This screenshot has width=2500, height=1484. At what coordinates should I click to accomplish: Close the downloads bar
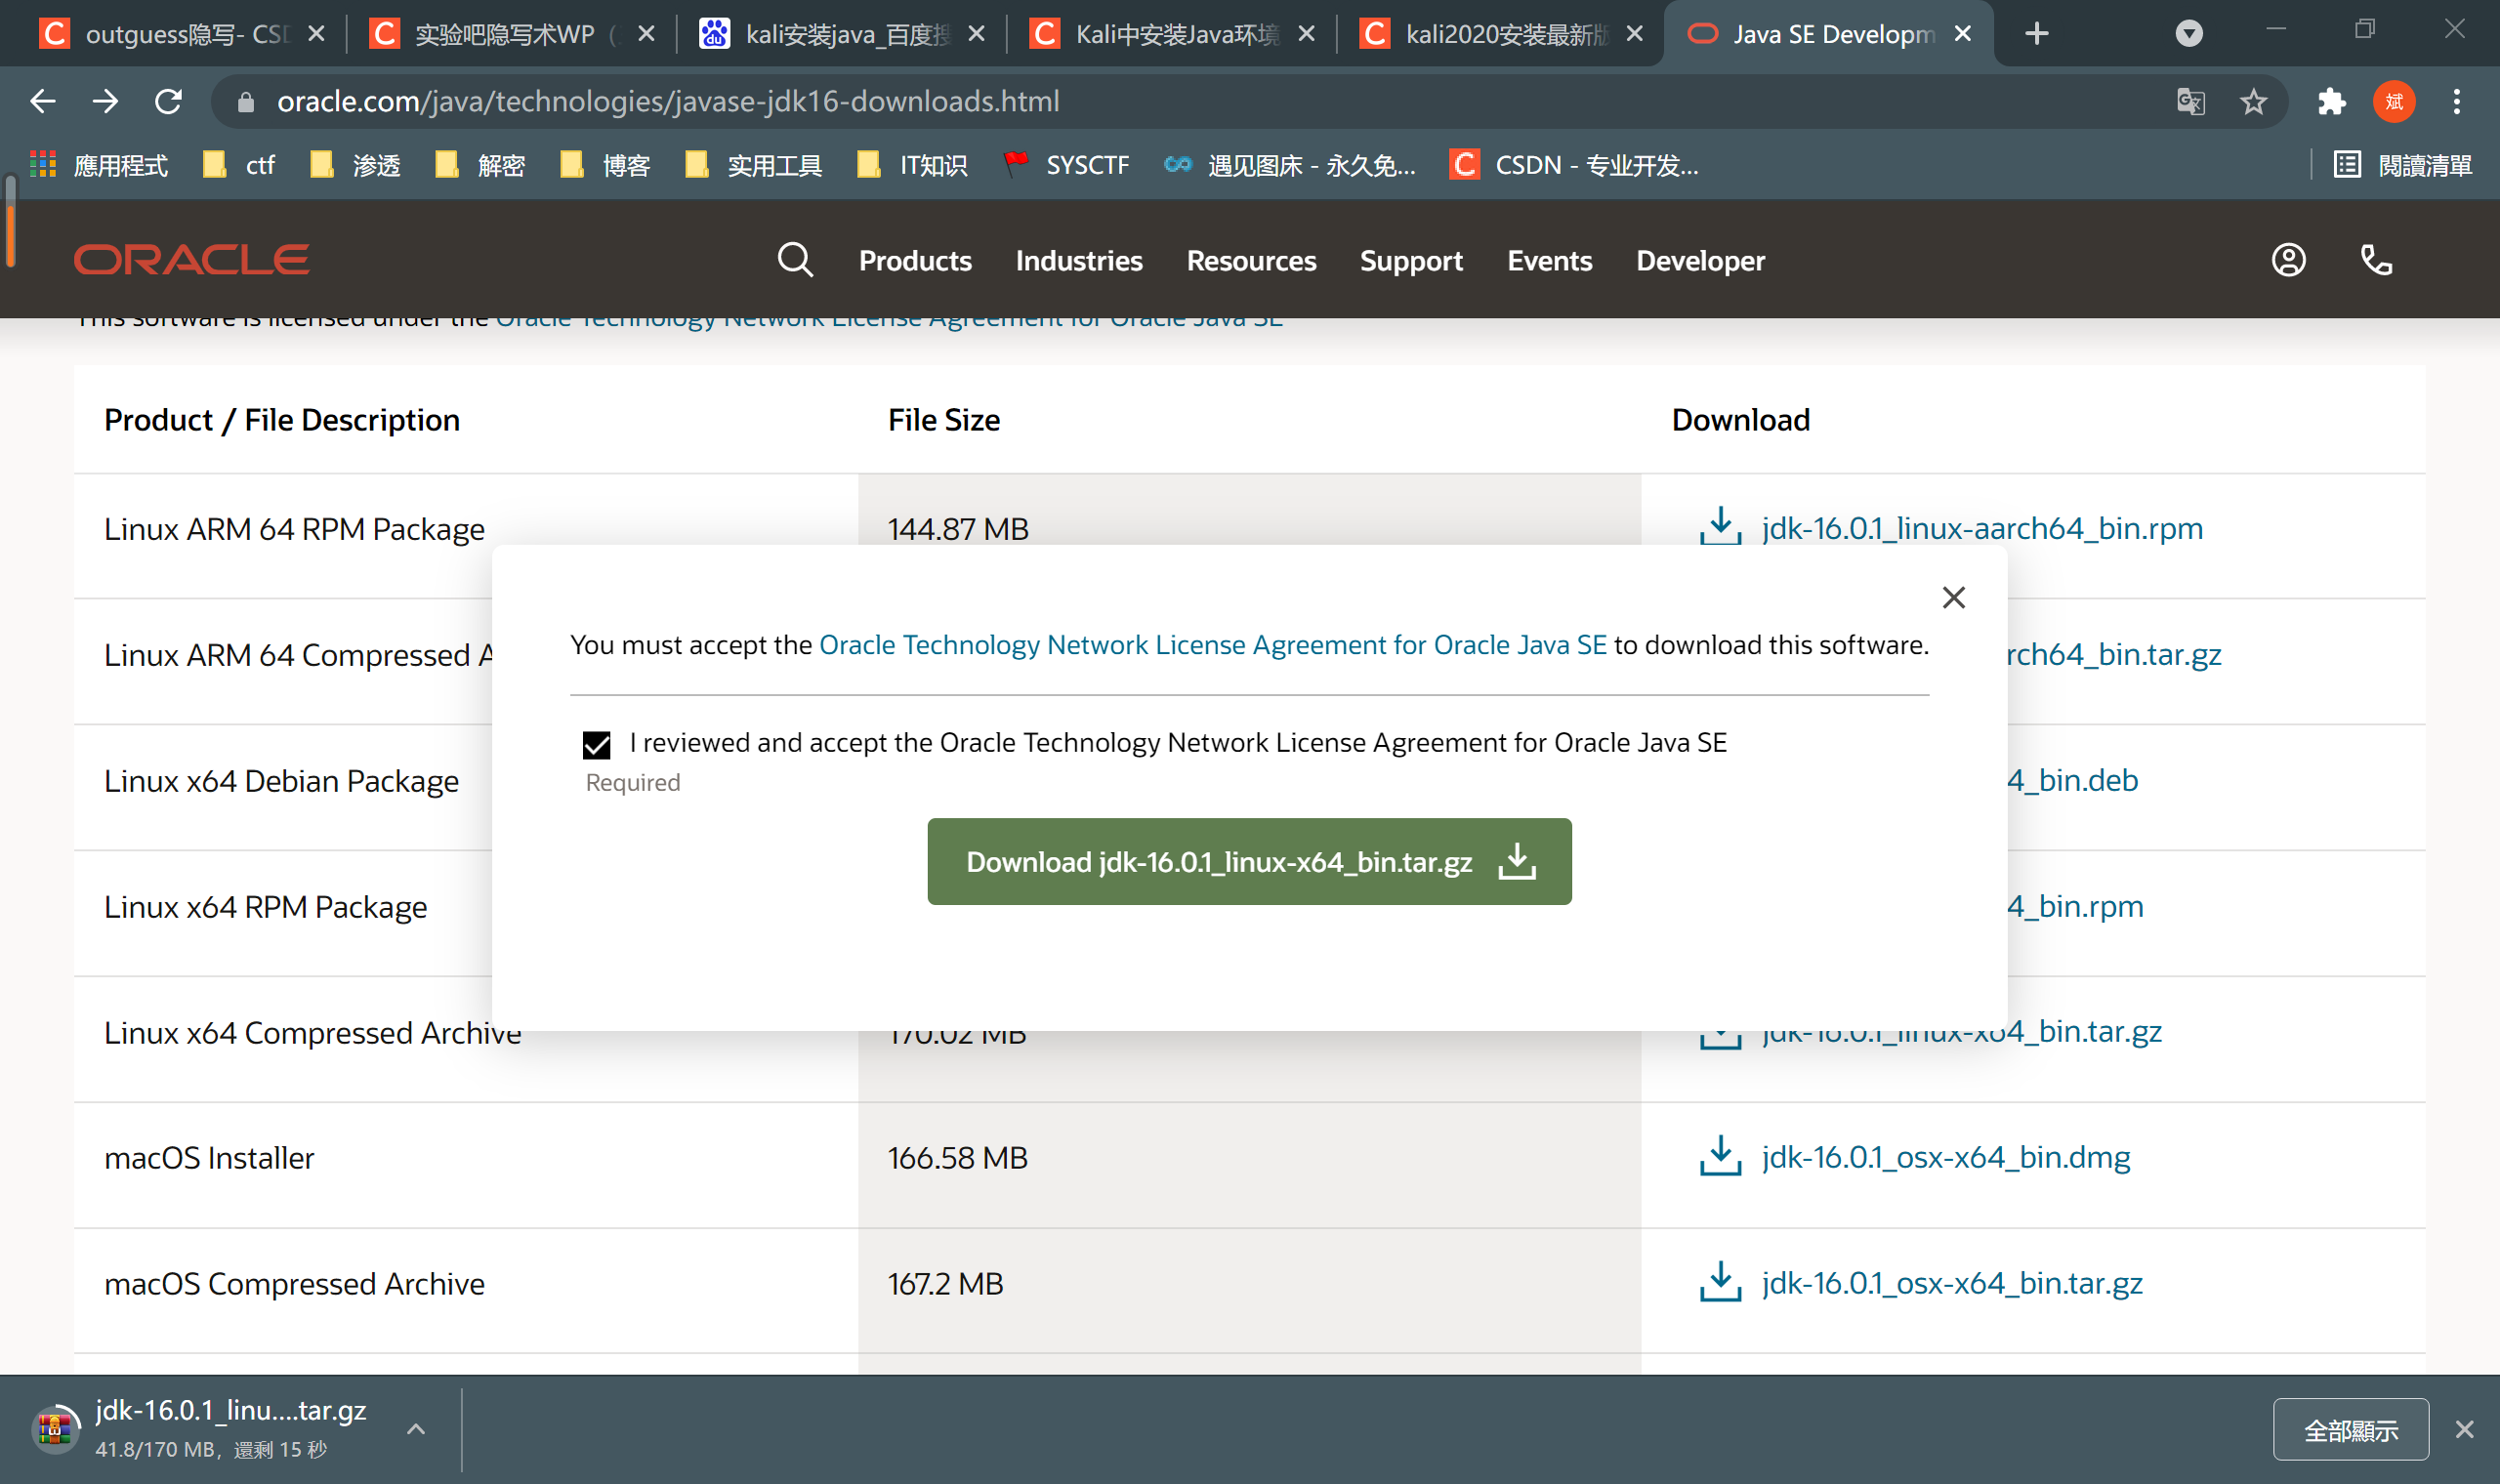[2464, 1429]
